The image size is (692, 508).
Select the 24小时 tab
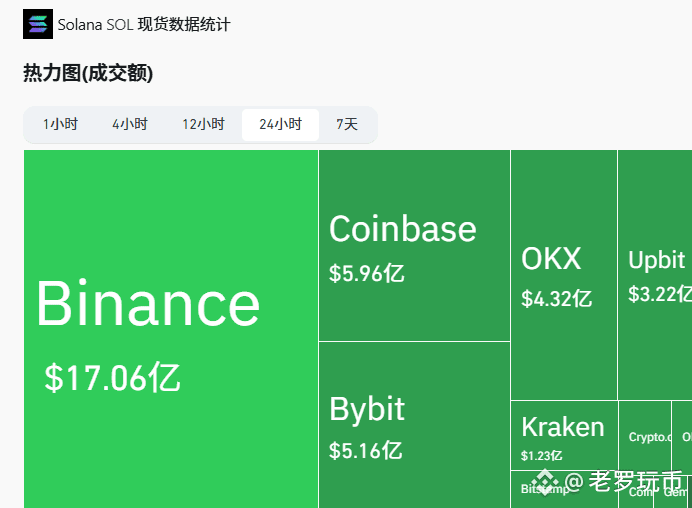click(x=280, y=124)
